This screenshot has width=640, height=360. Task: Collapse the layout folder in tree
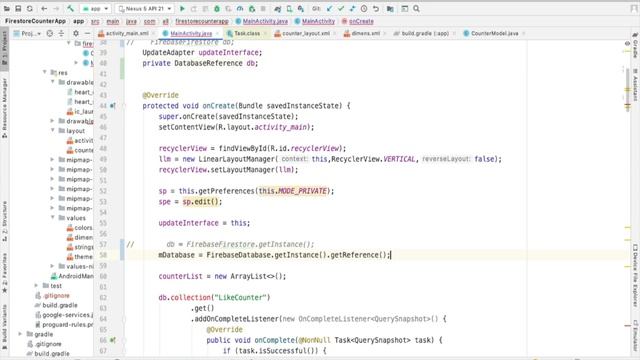click(x=53, y=131)
